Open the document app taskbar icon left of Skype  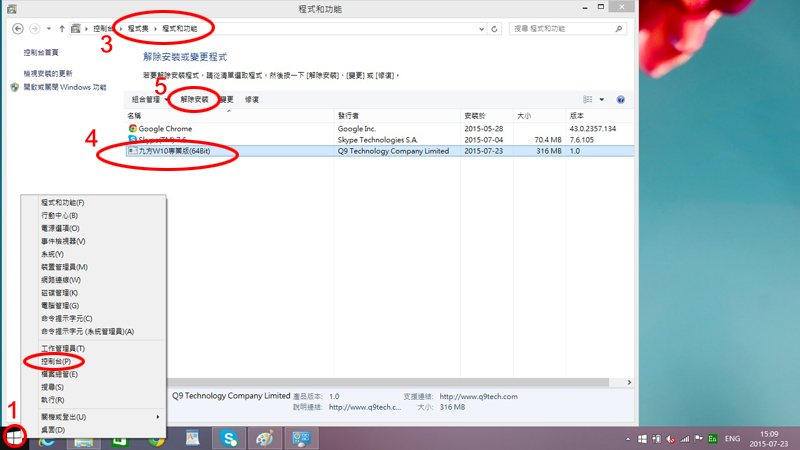coord(192,438)
